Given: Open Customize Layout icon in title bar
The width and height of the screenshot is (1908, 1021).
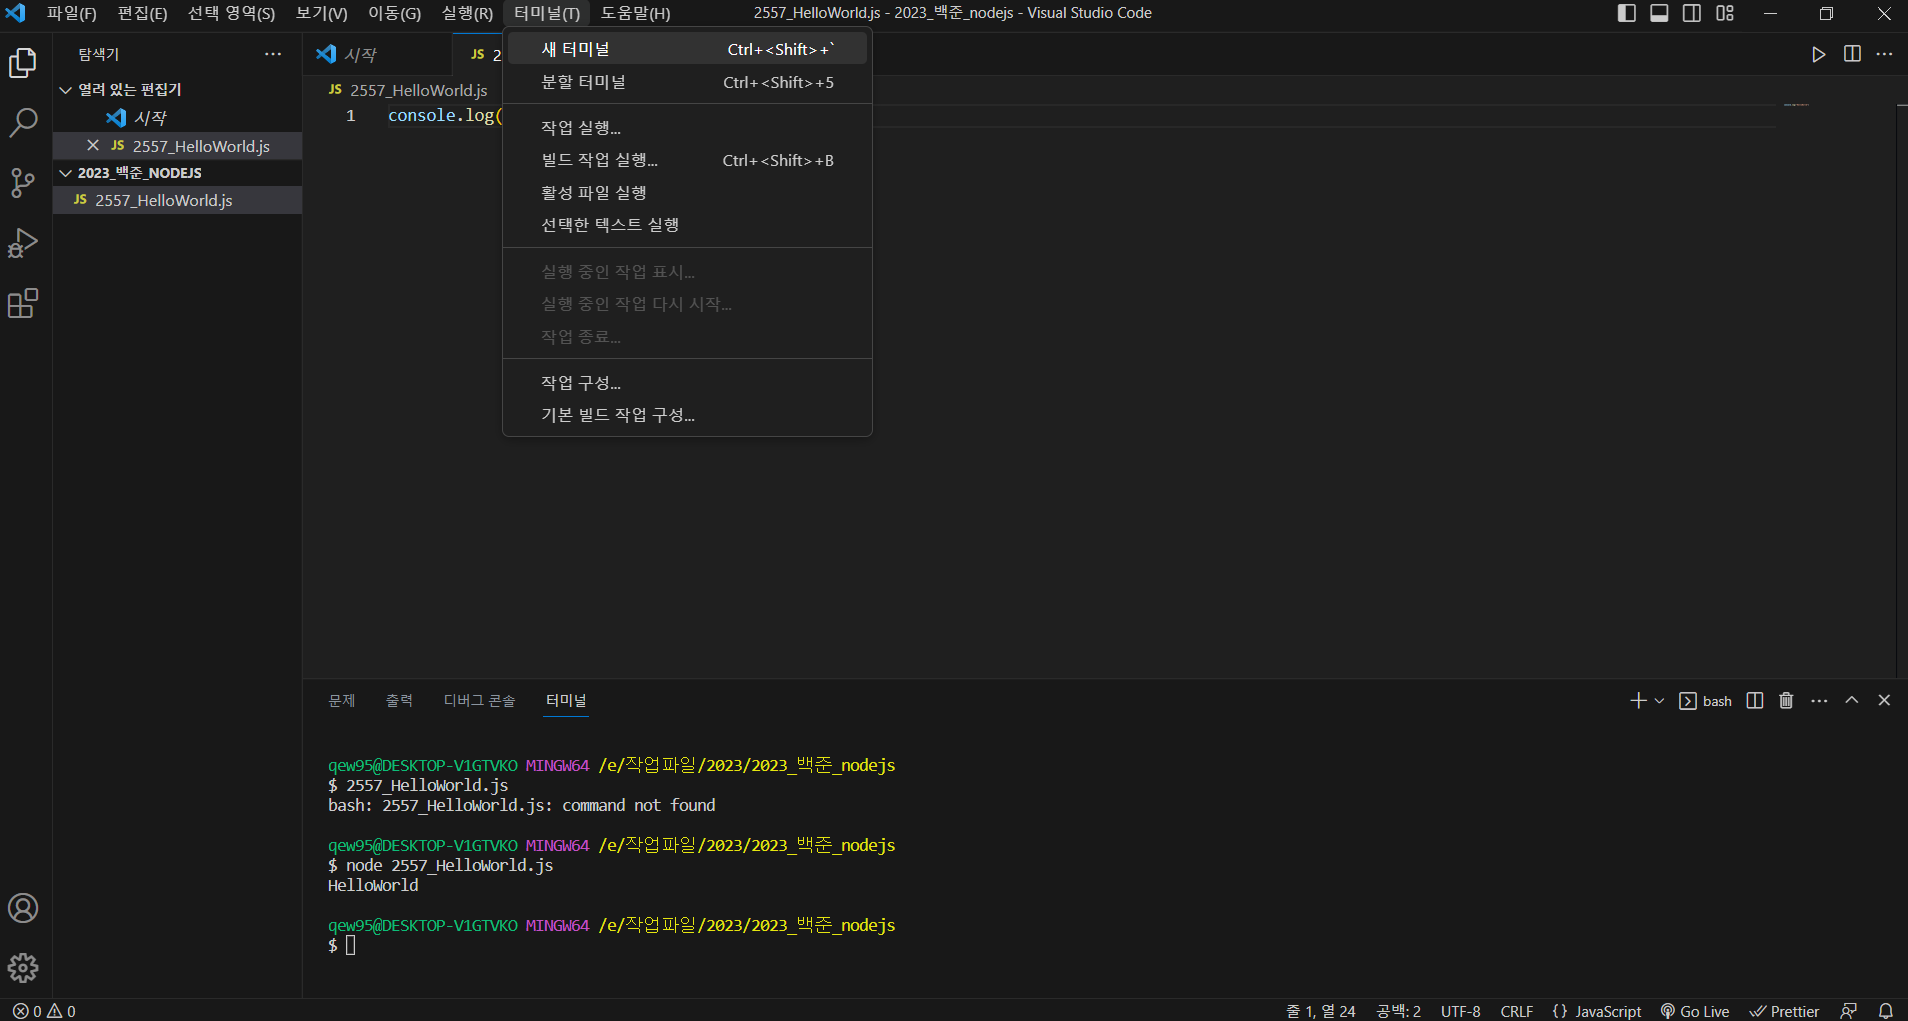Looking at the screenshot, I should click(x=1725, y=13).
